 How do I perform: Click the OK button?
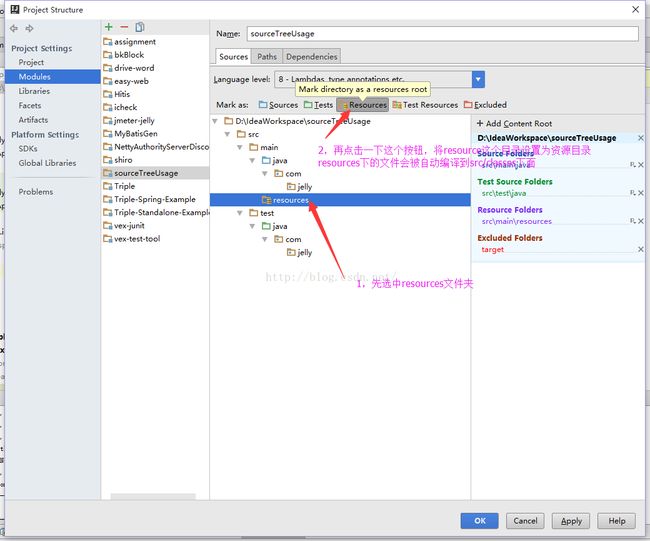click(x=480, y=521)
